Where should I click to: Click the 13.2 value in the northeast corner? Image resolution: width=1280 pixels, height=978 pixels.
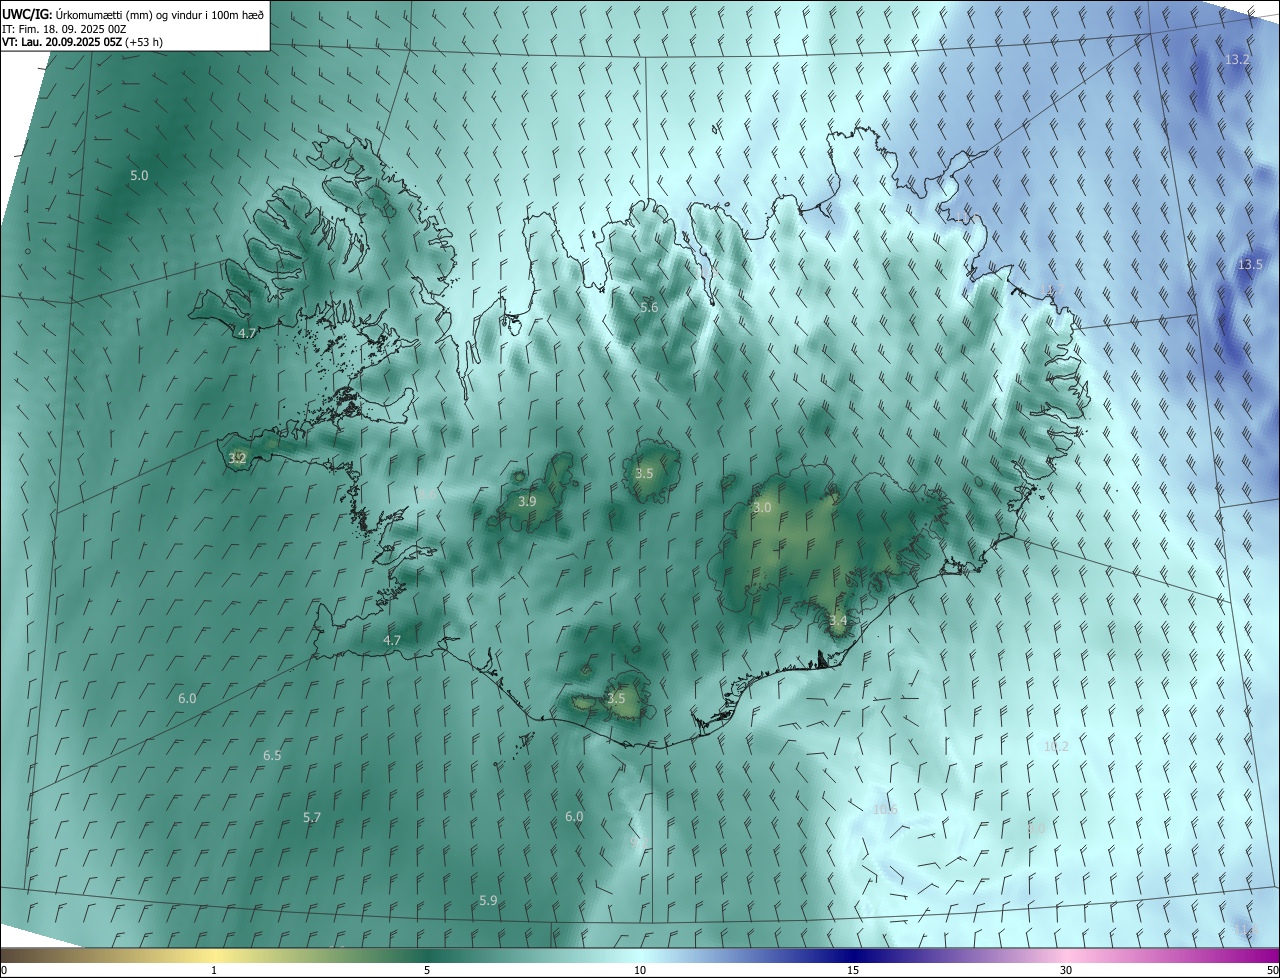pos(1237,60)
